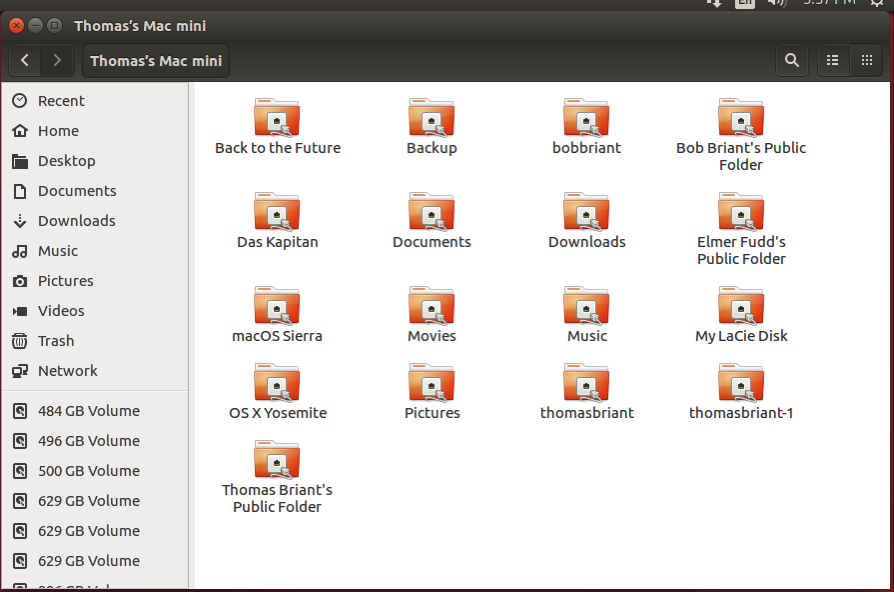This screenshot has height=592, width=894.
Task: Open the Documents share folder icon
Action: (432, 212)
